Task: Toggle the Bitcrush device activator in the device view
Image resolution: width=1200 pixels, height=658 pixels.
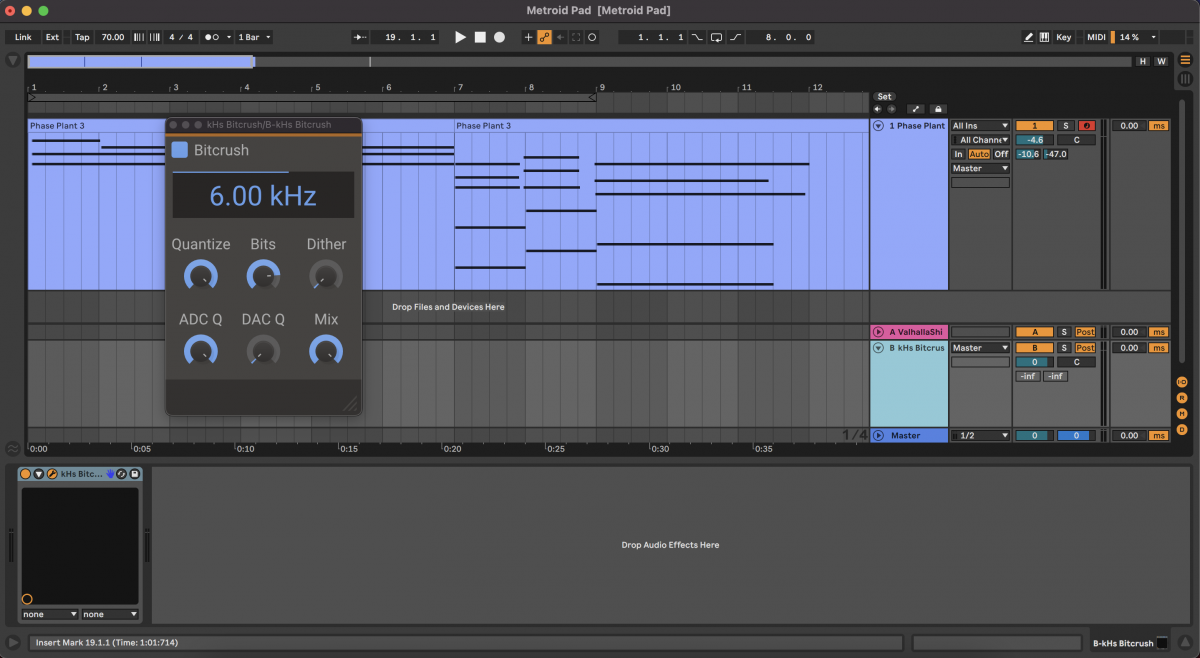Action: tap(26, 474)
